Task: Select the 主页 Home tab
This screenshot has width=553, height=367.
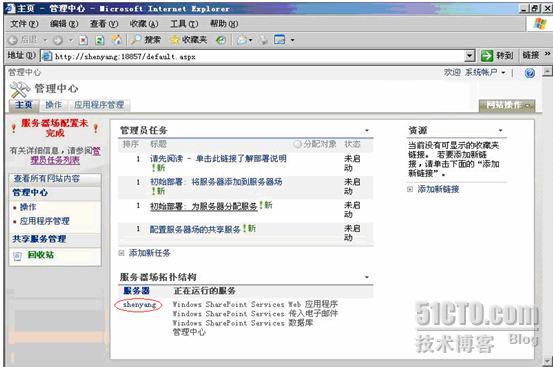Action: coord(24,105)
